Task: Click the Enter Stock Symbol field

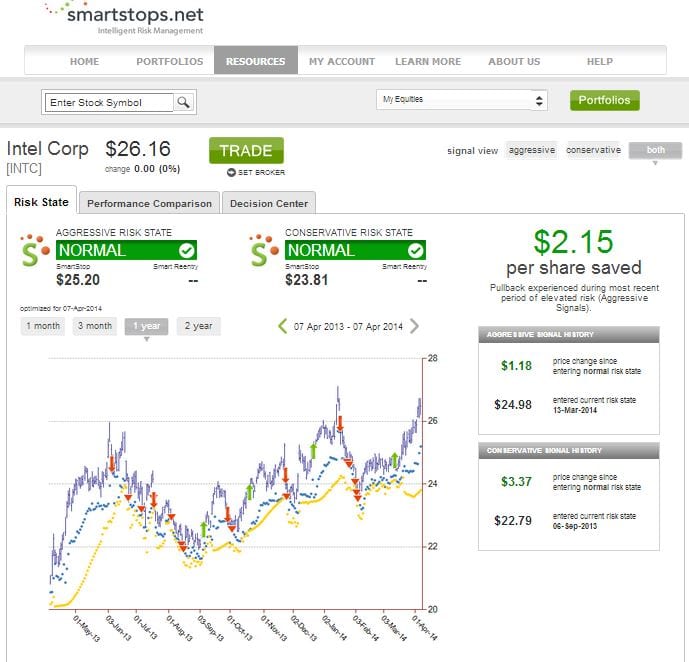Action: (110, 102)
